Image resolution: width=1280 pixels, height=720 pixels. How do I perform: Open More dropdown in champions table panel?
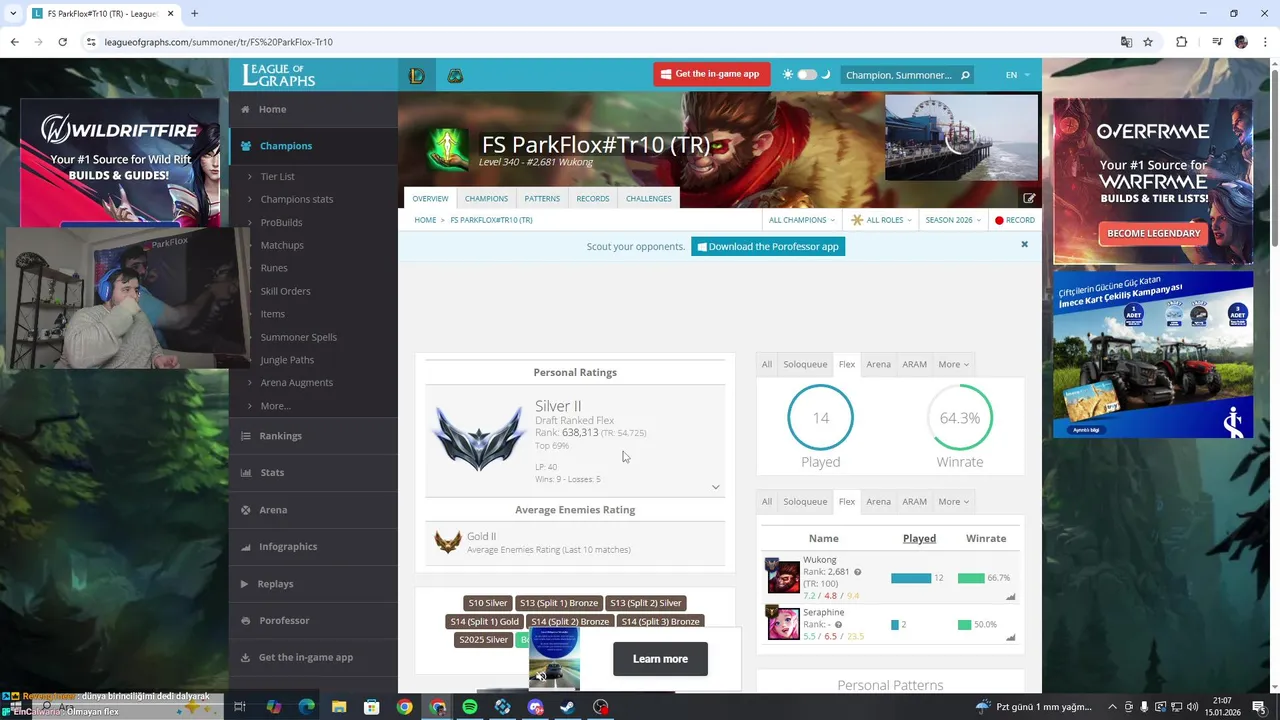[953, 501]
